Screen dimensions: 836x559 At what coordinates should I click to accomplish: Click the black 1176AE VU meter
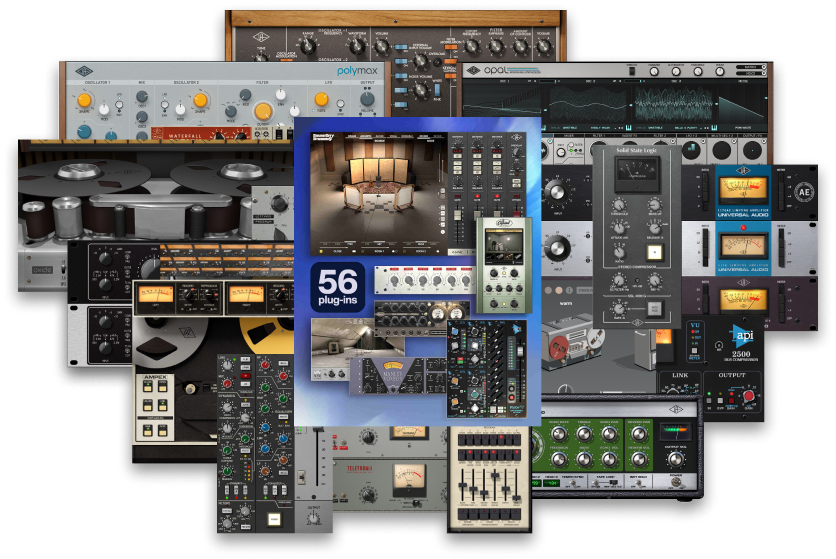pyautogui.click(x=742, y=191)
